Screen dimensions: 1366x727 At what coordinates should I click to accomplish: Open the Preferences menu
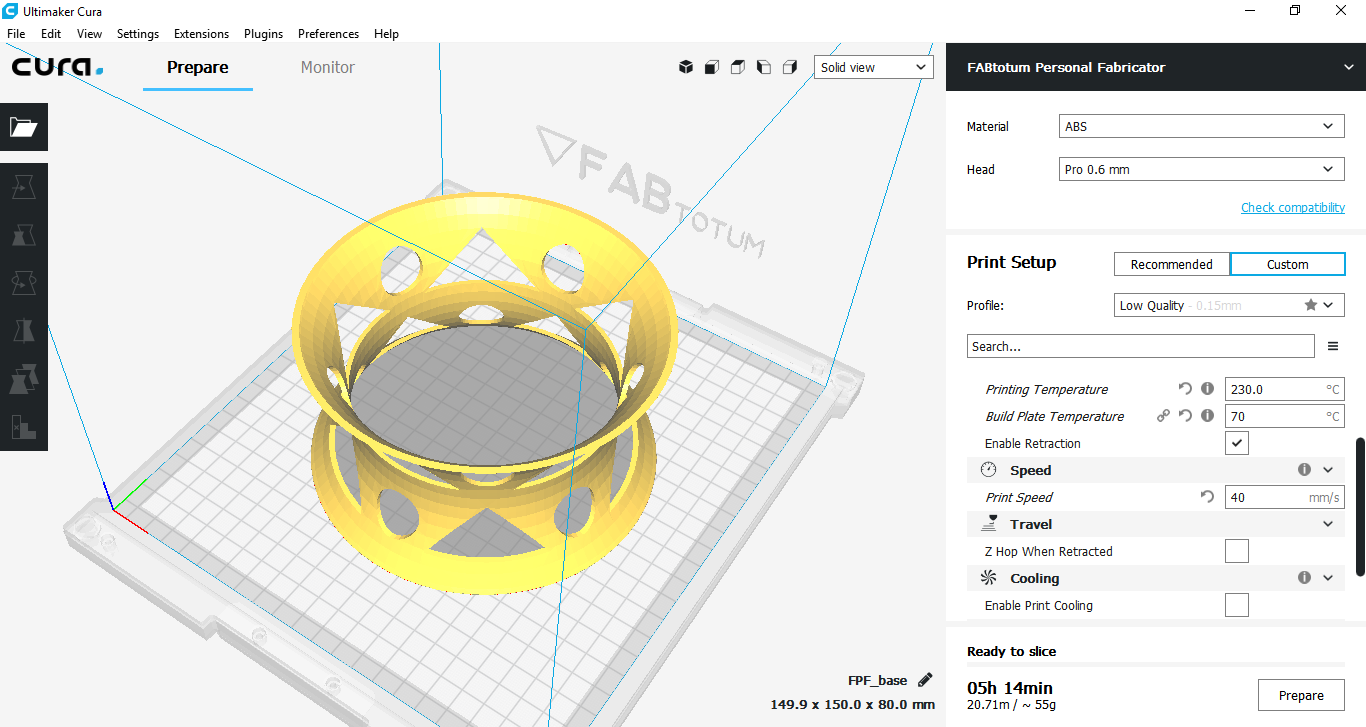tap(328, 33)
